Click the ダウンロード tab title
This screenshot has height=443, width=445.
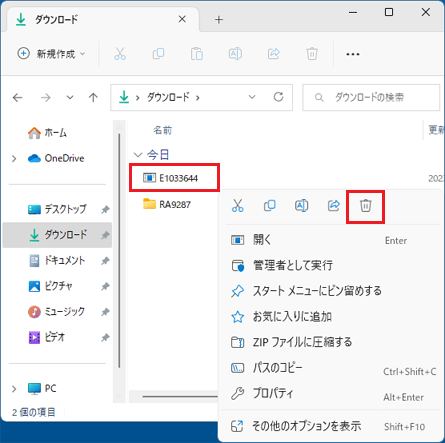(57, 20)
